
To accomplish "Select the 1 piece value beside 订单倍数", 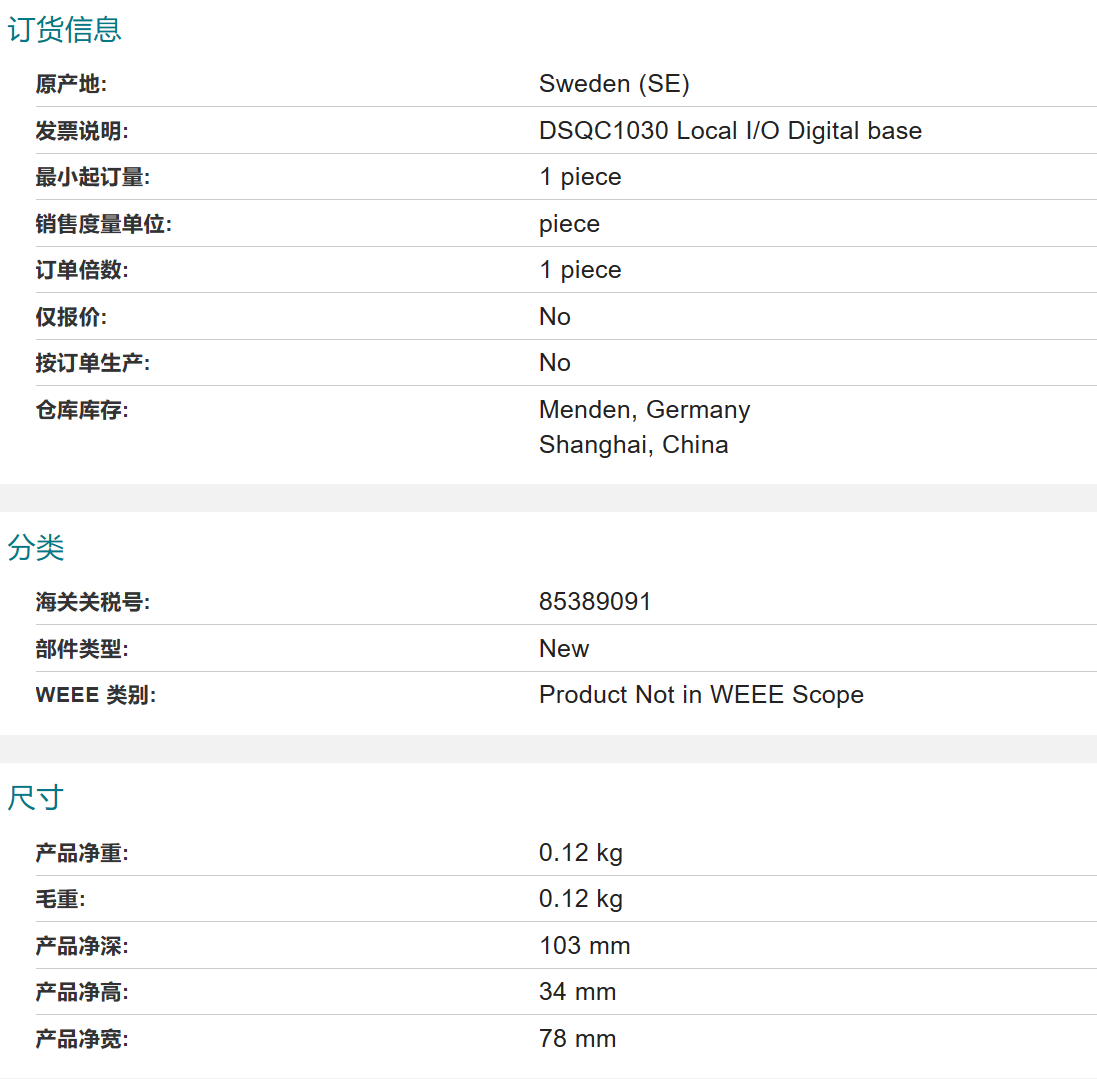I will pyautogui.click(x=580, y=270).
